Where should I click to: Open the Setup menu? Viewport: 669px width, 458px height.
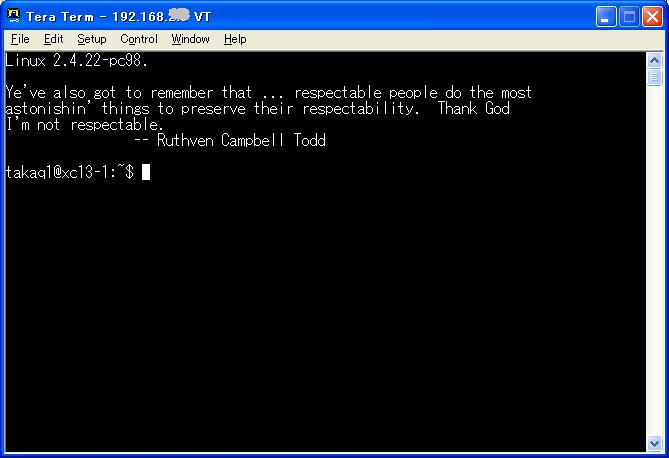[x=92, y=39]
